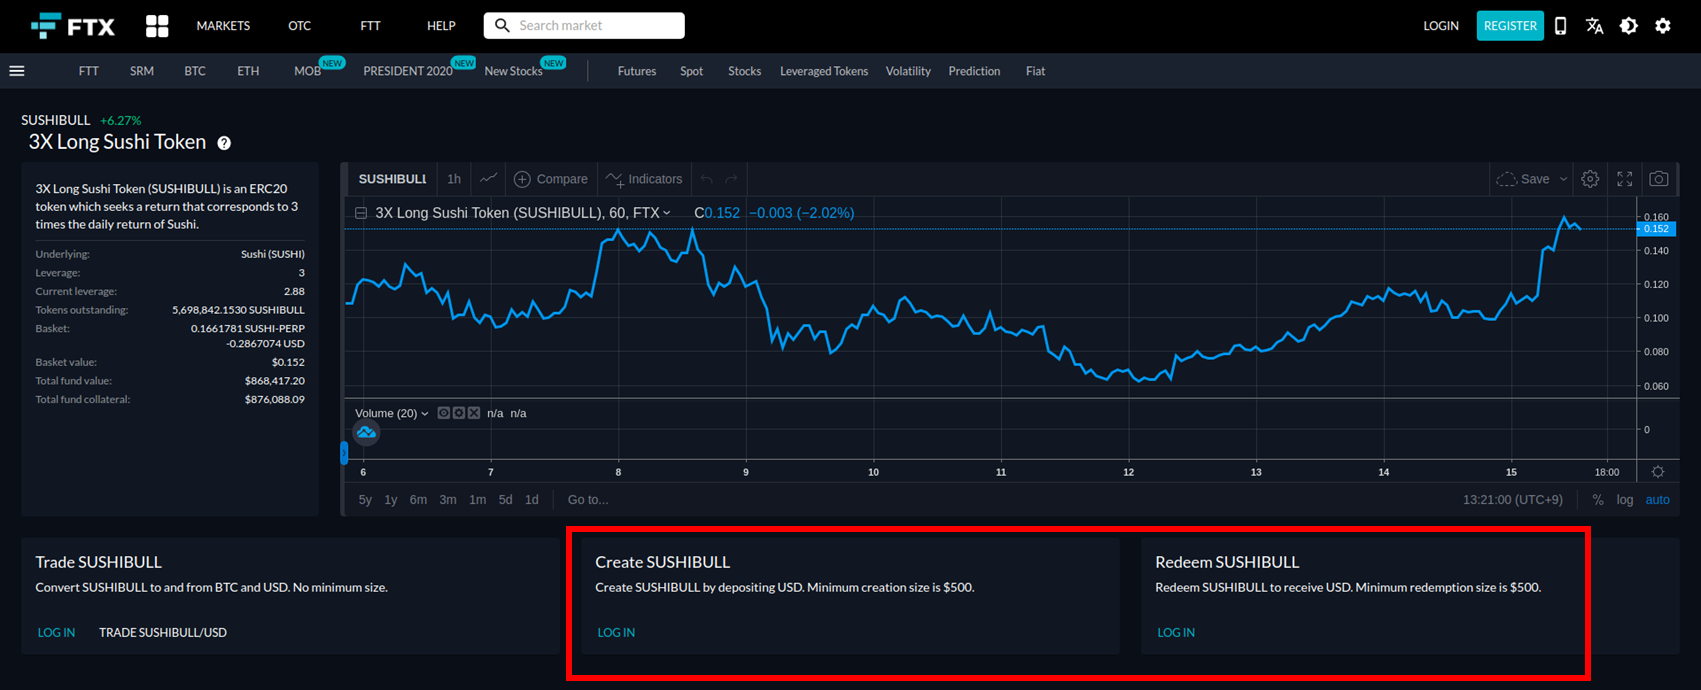Click LOG IN under Trade SUSHIBULL
The height and width of the screenshot is (690, 1701).
tap(56, 633)
